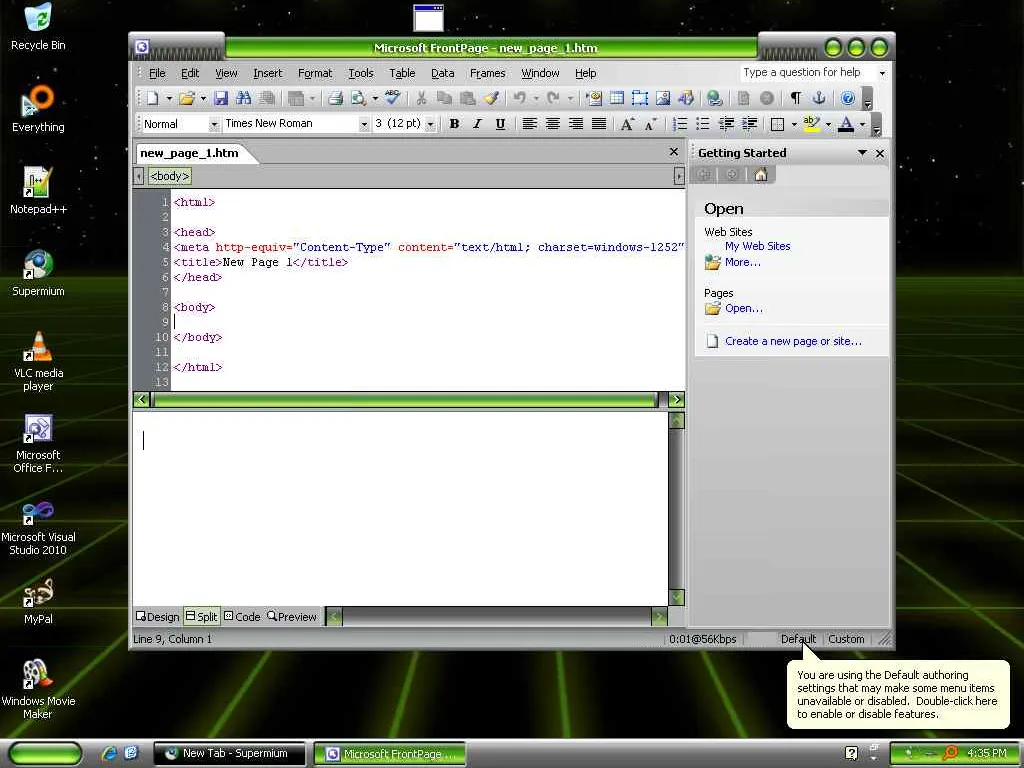The width and height of the screenshot is (1024, 768).
Task: Click the Numbering list icon
Action: 680,124
